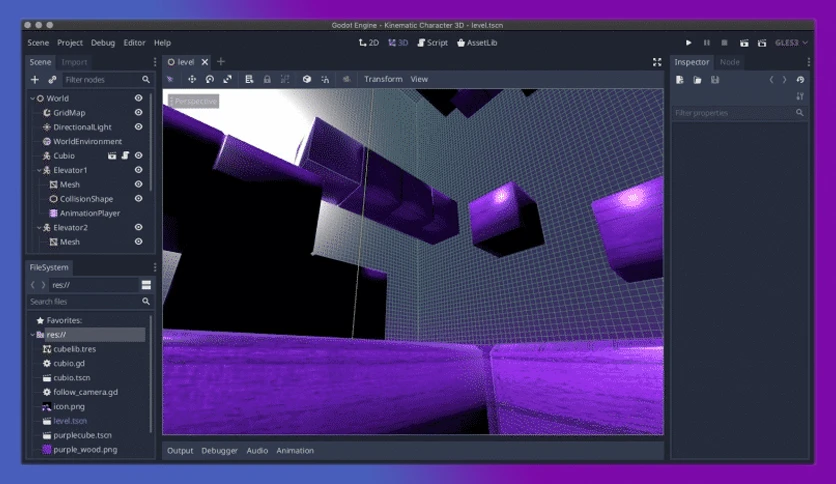Hide the Elevator1 node
The image size is (836, 484).
pos(139,170)
